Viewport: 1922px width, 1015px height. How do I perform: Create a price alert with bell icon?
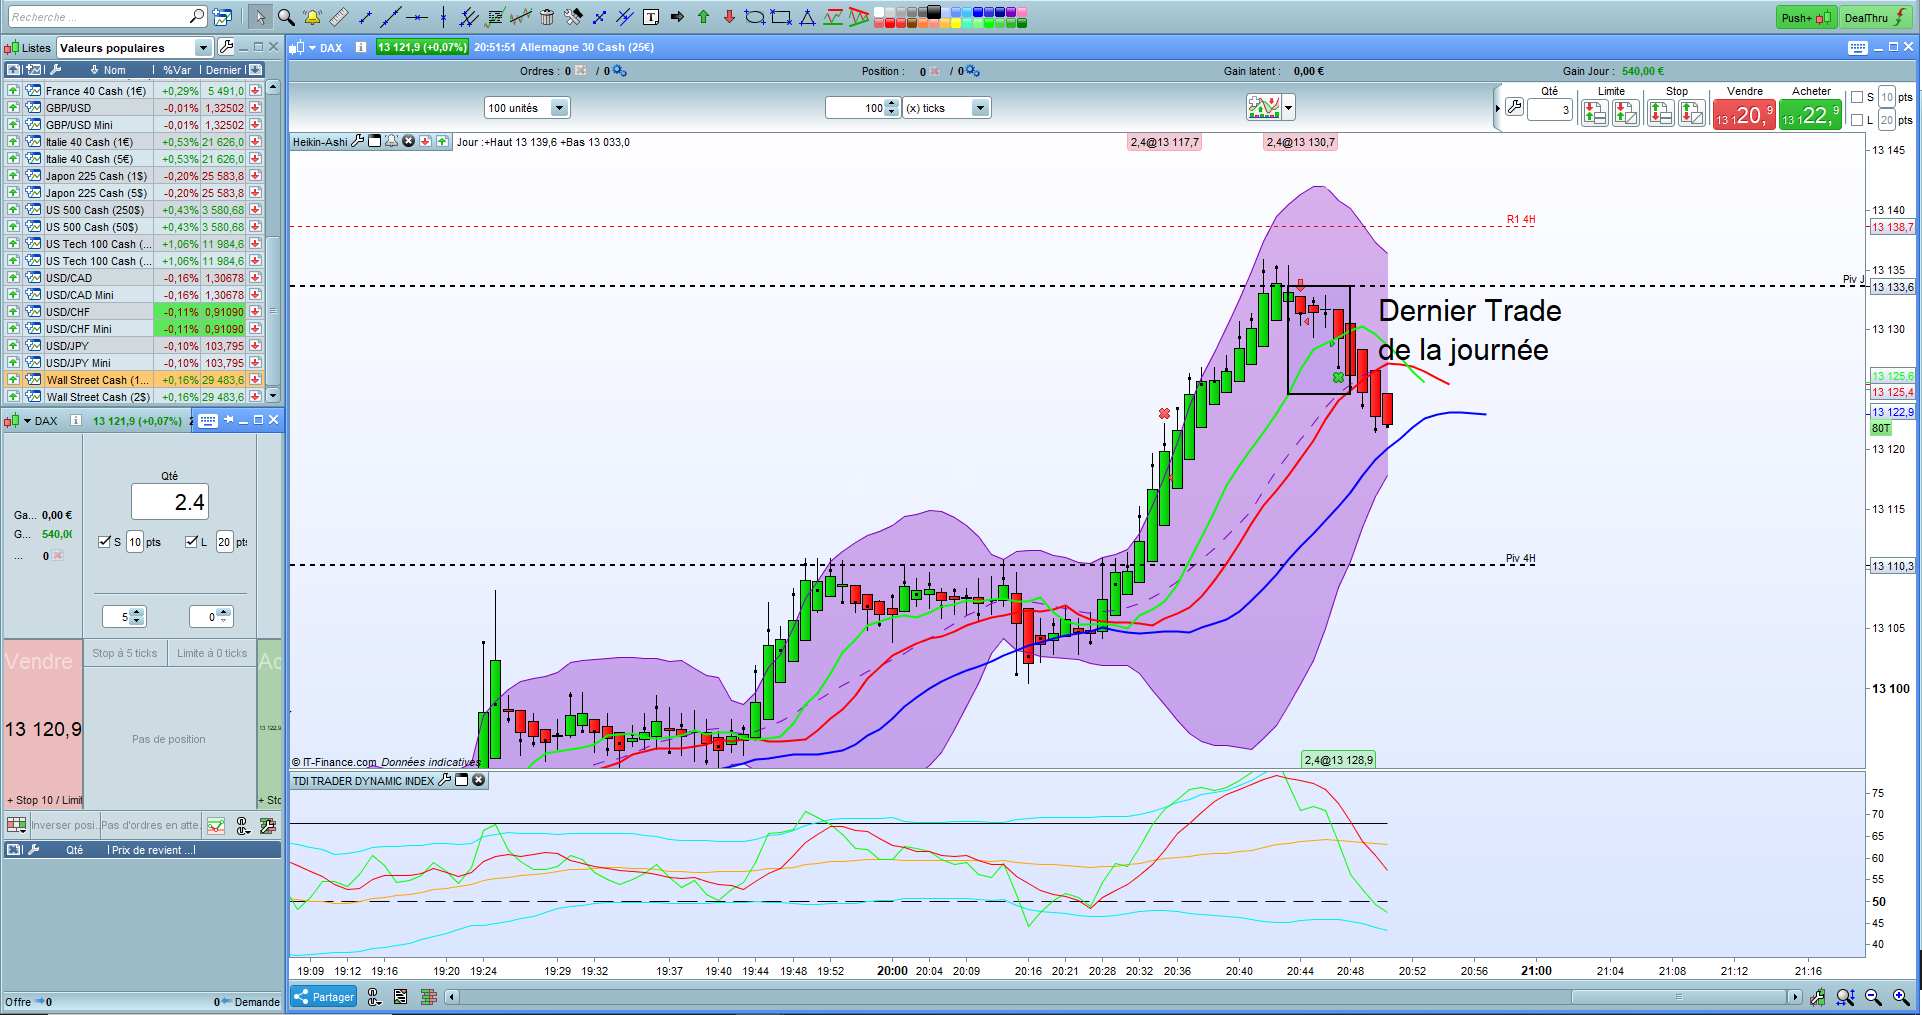(x=312, y=17)
